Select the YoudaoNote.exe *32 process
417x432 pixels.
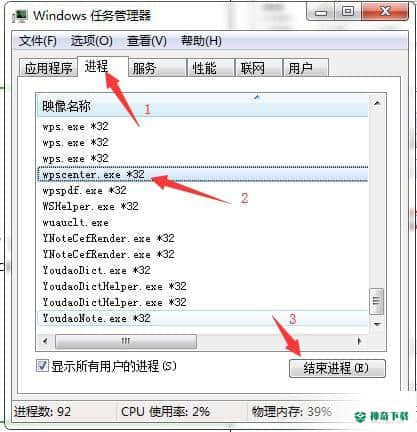[x=203, y=318]
